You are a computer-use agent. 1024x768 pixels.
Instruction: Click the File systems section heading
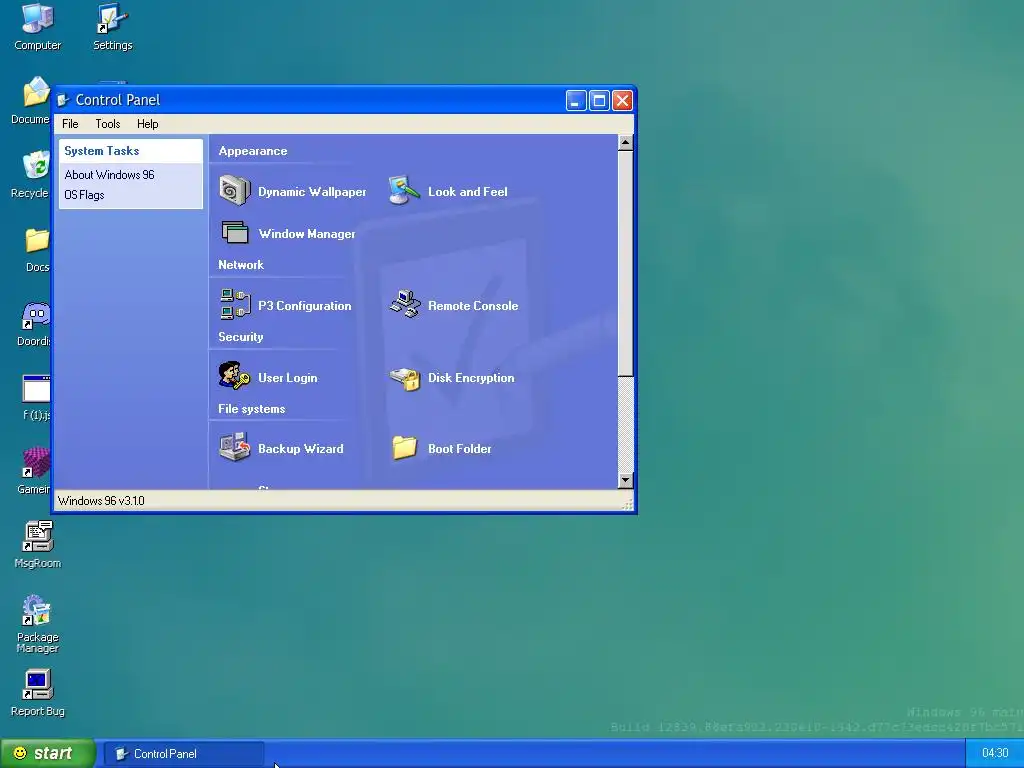251,409
